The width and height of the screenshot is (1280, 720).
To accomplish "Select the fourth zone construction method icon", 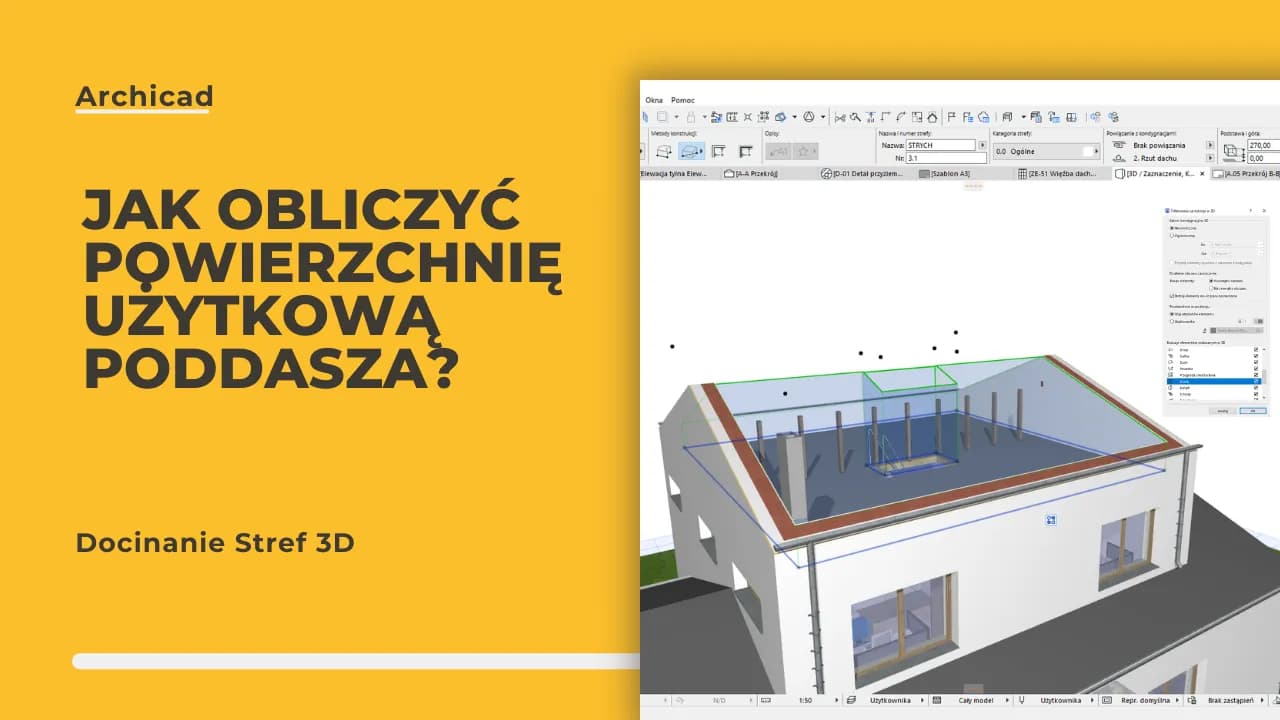I will (746, 152).
